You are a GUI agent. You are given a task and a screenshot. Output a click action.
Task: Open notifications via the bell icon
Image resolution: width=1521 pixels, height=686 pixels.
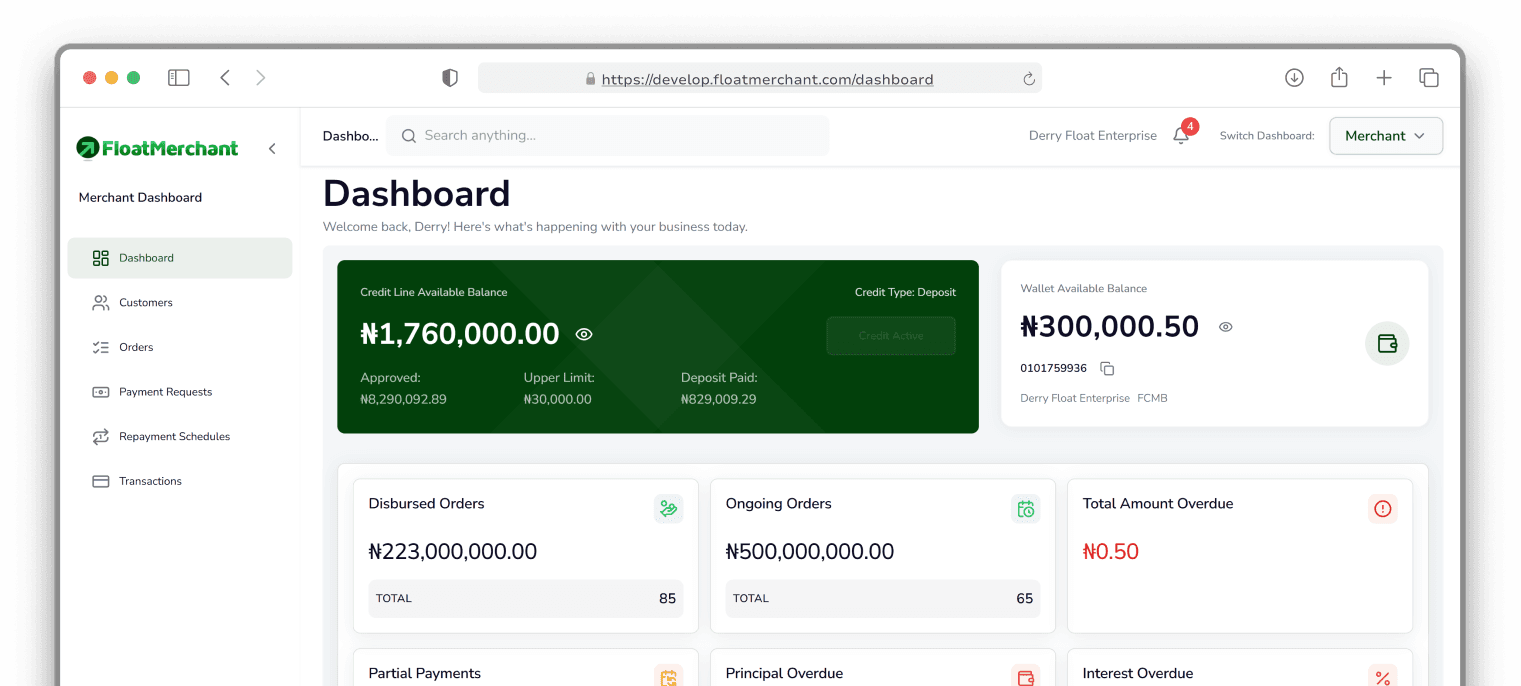click(1180, 135)
